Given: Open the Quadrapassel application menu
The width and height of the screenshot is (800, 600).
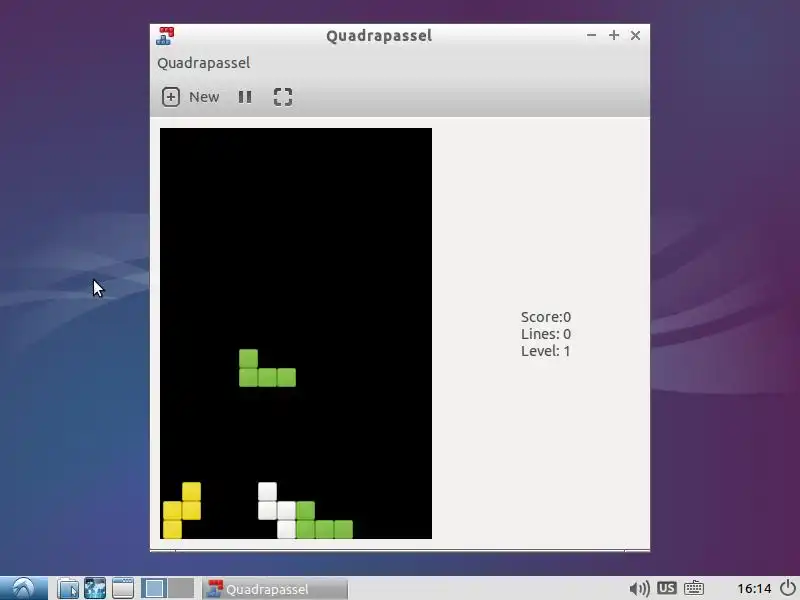Looking at the screenshot, I should tap(204, 63).
